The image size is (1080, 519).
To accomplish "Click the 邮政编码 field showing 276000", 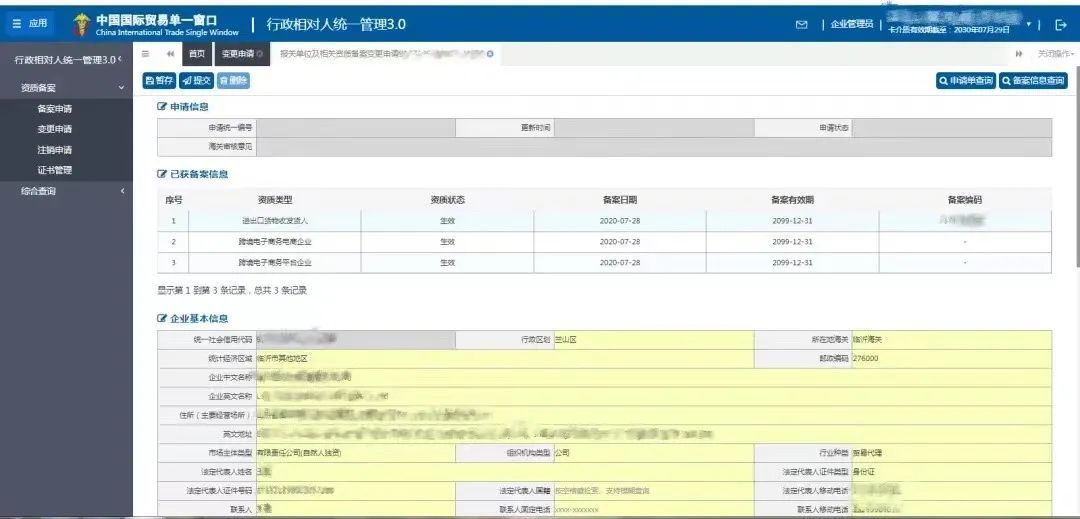I will pyautogui.click(x=950, y=358).
